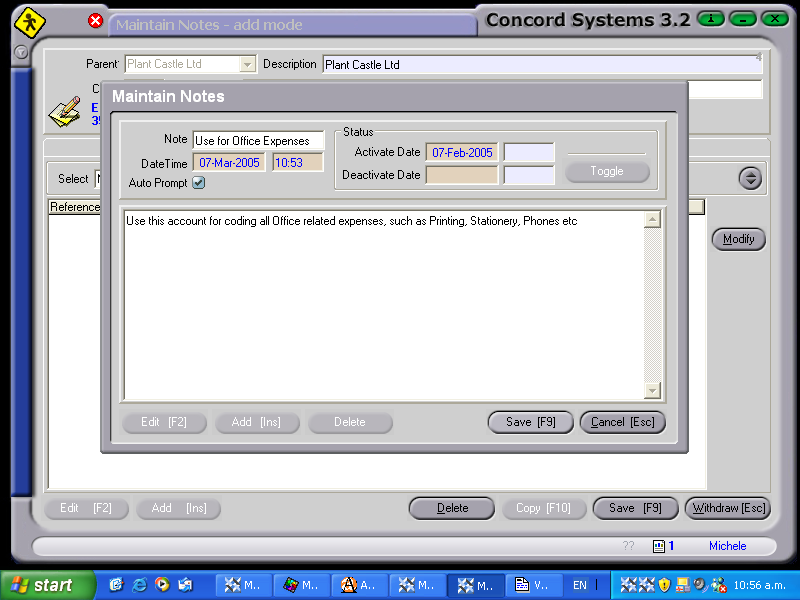
Task: Click inside the Note field showing Office Expenses
Action: click(258, 140)
